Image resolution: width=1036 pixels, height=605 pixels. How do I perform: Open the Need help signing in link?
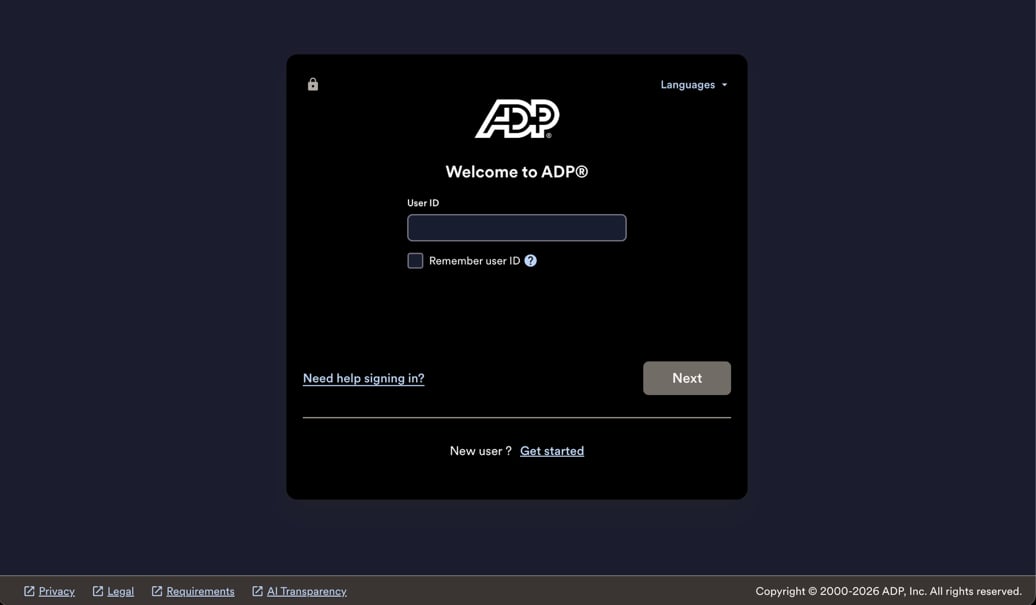[x=363, y=378]
